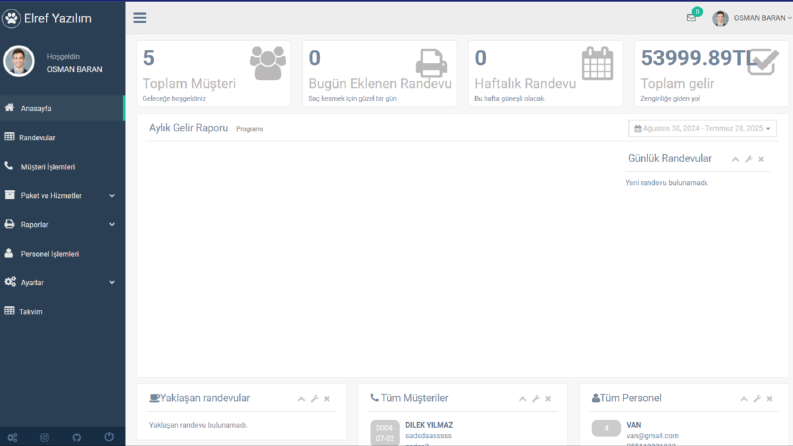
Task: Collapse the Tüm Personel panel
Action: coord(744,399)
